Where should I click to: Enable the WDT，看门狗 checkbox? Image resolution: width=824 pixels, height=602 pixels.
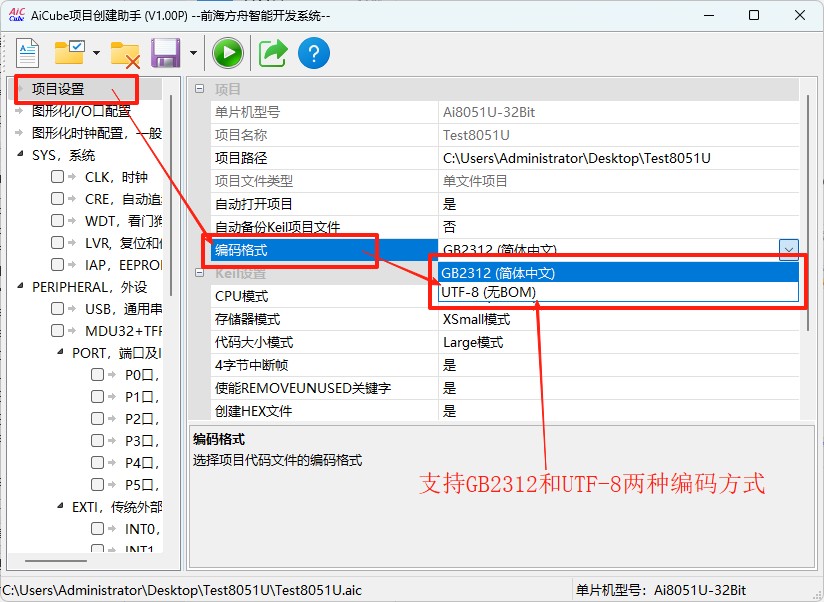click(57, 221)
